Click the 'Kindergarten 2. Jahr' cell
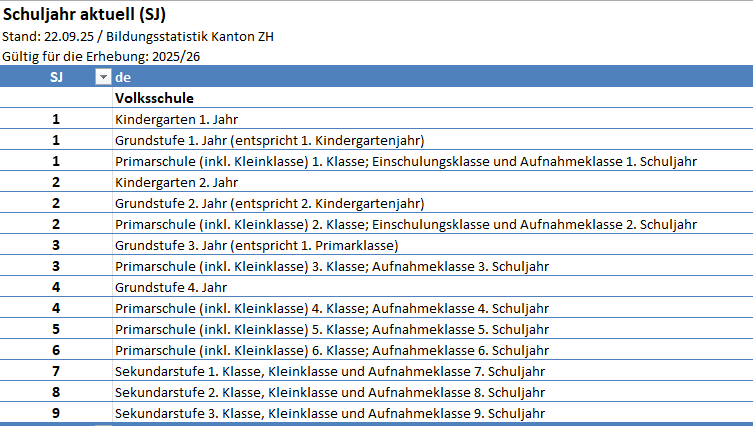Viewport: 753px width, 426px height. pyautogui.click(x=176, y=182)
